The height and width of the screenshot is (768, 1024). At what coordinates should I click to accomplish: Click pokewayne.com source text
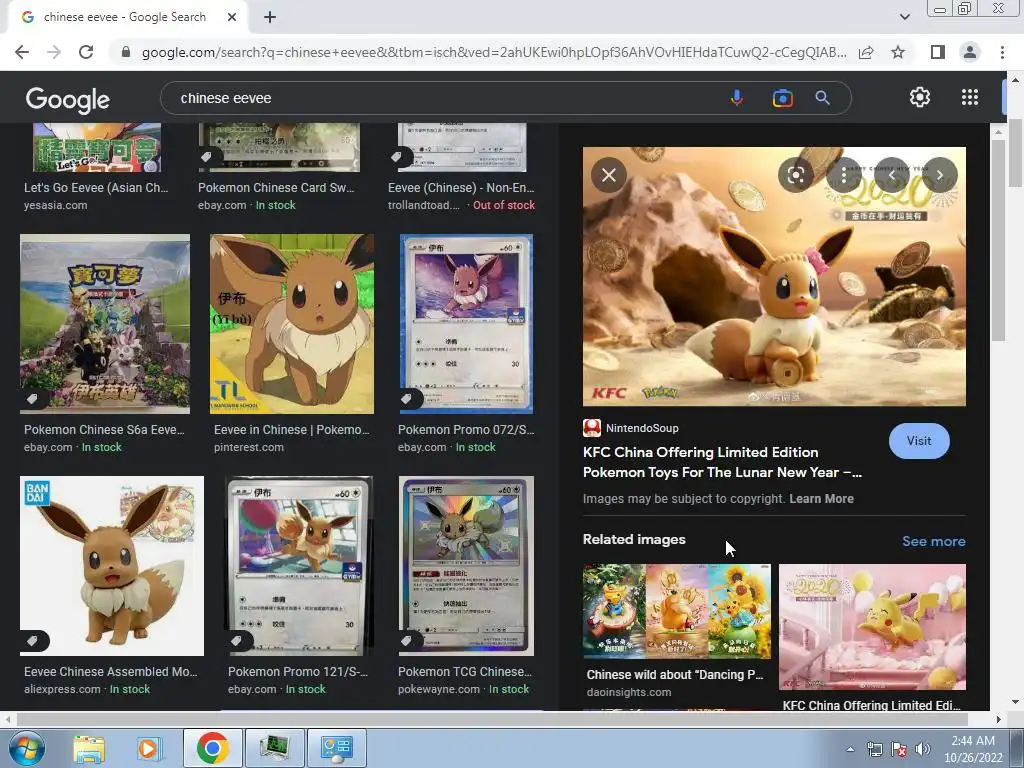pos(439,689)
